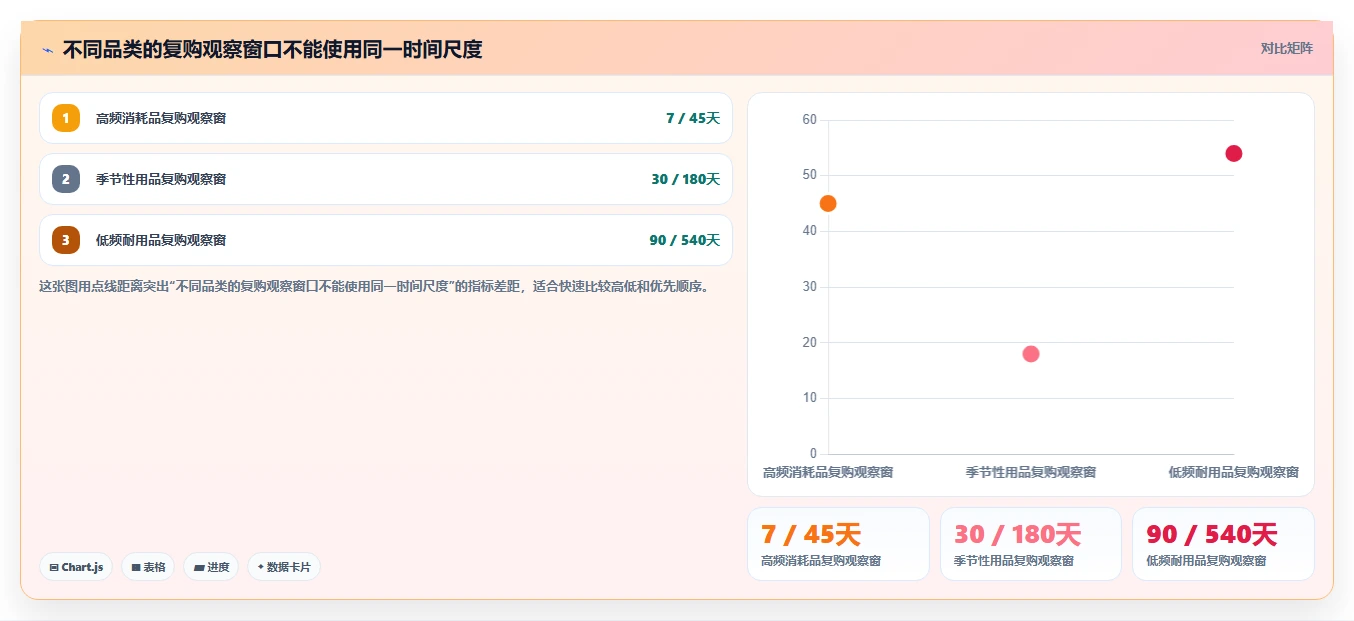Viewport: 1354px width, 621px height.
Task: Click x-axis label 低频耐用品复购观察窗
Action: (1234, 472)
